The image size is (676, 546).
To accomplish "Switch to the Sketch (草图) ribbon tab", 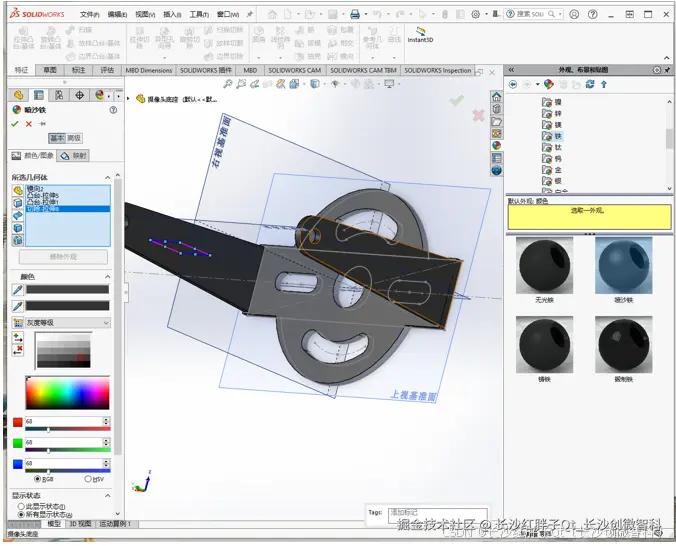I will tap(50, 70).
